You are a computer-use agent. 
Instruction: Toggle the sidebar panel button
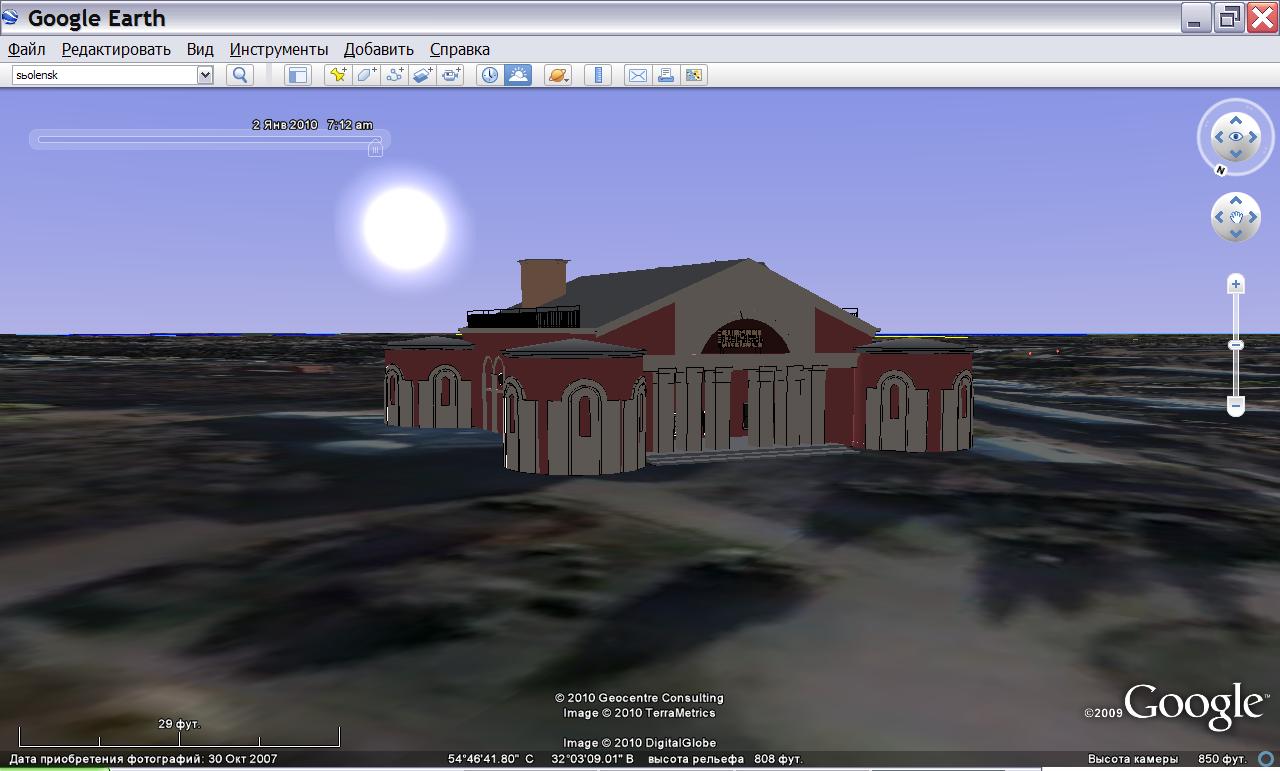298,75
